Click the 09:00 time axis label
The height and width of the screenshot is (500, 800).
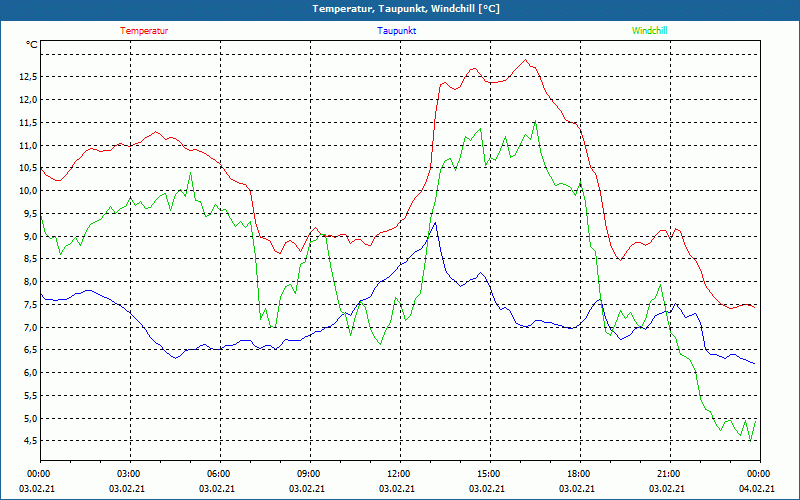point(310,474)
